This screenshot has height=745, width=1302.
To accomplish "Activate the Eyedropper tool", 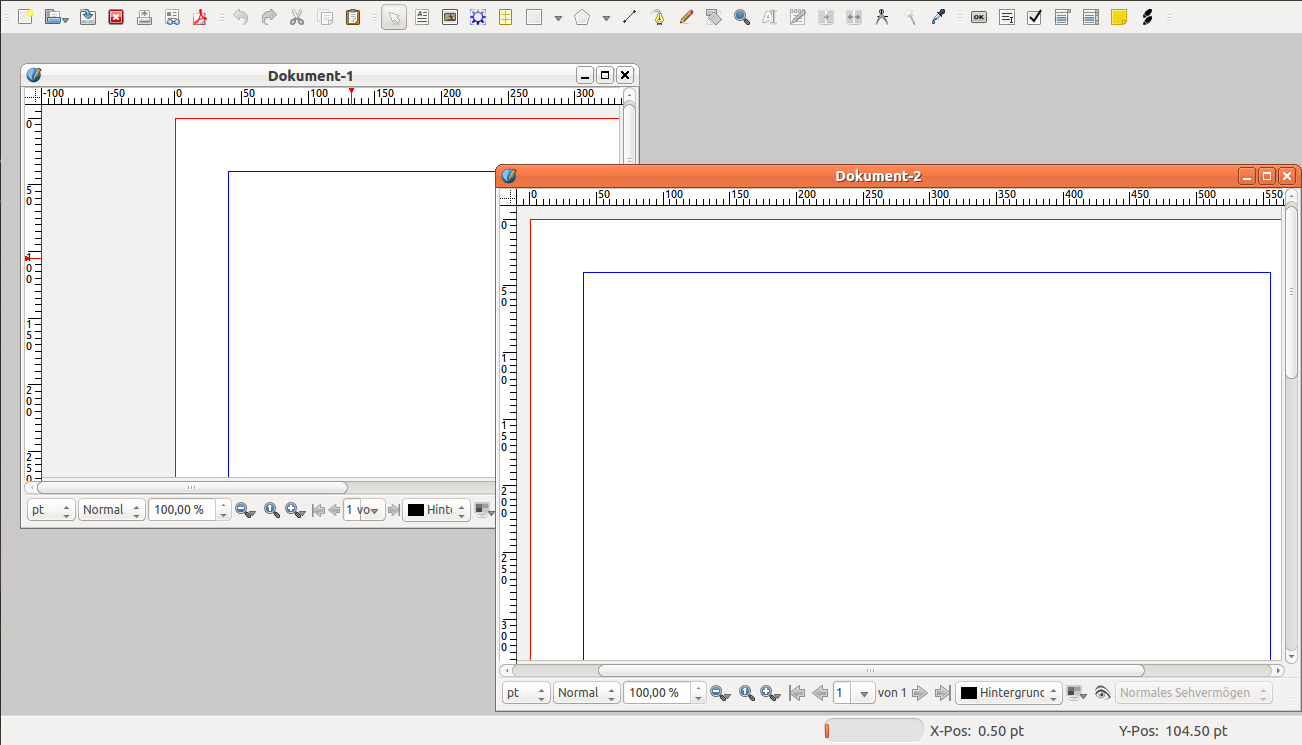I will coord(938,17).
